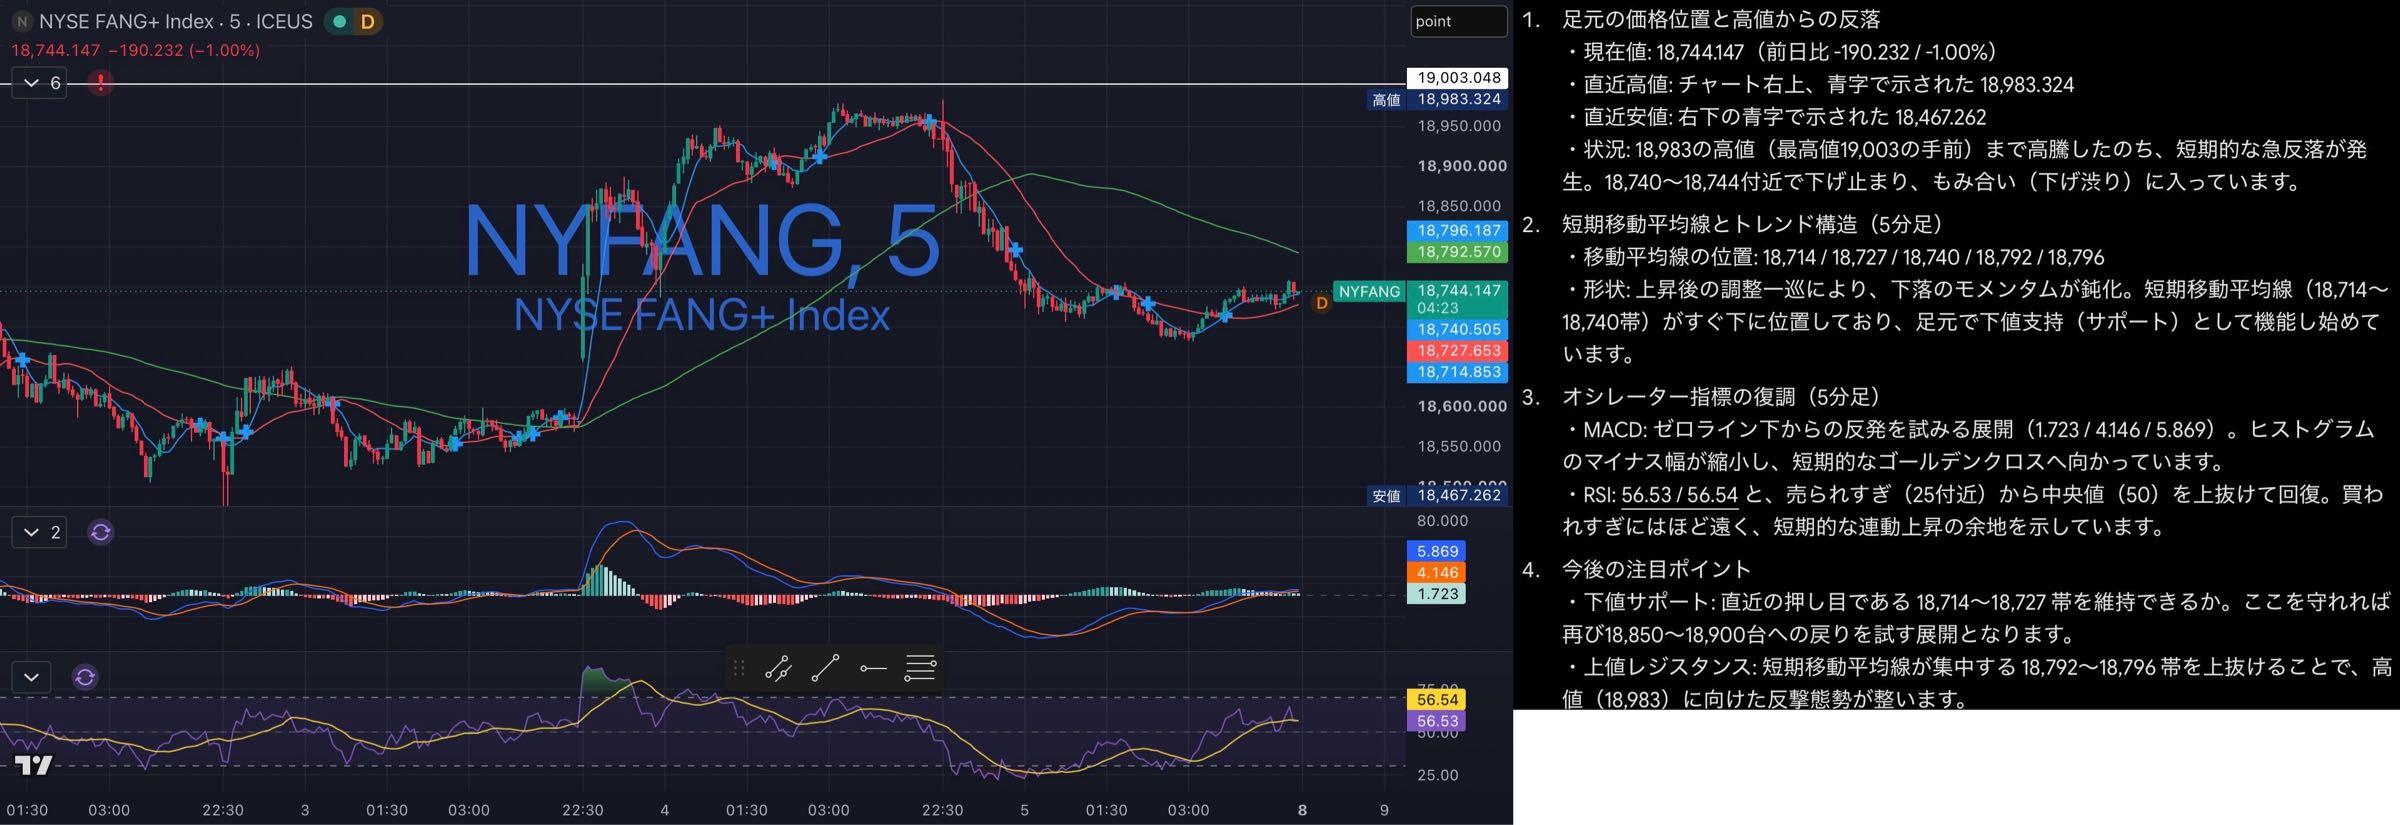Click the date 8 on time axis

(1302, 810)
